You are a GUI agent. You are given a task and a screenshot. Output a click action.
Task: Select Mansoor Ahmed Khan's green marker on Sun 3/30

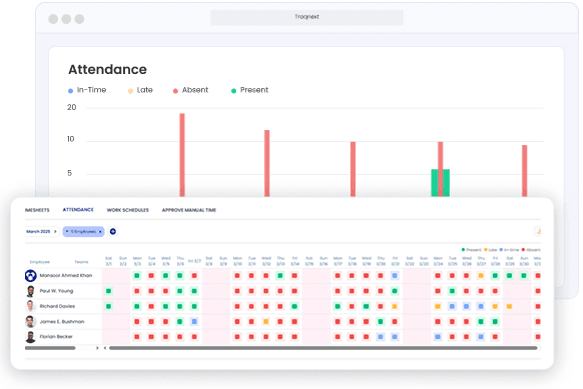tap(524, 276)
